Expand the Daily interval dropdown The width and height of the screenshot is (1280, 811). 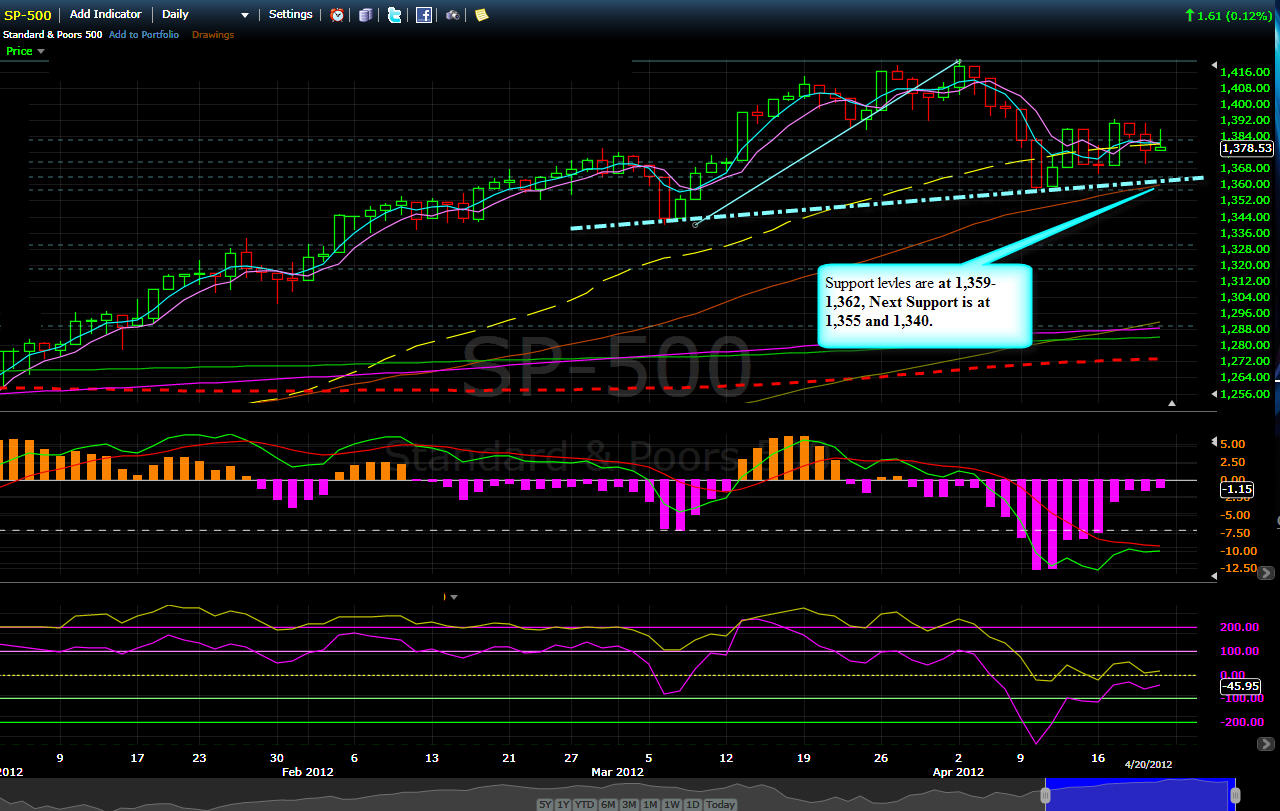(245, 16)
